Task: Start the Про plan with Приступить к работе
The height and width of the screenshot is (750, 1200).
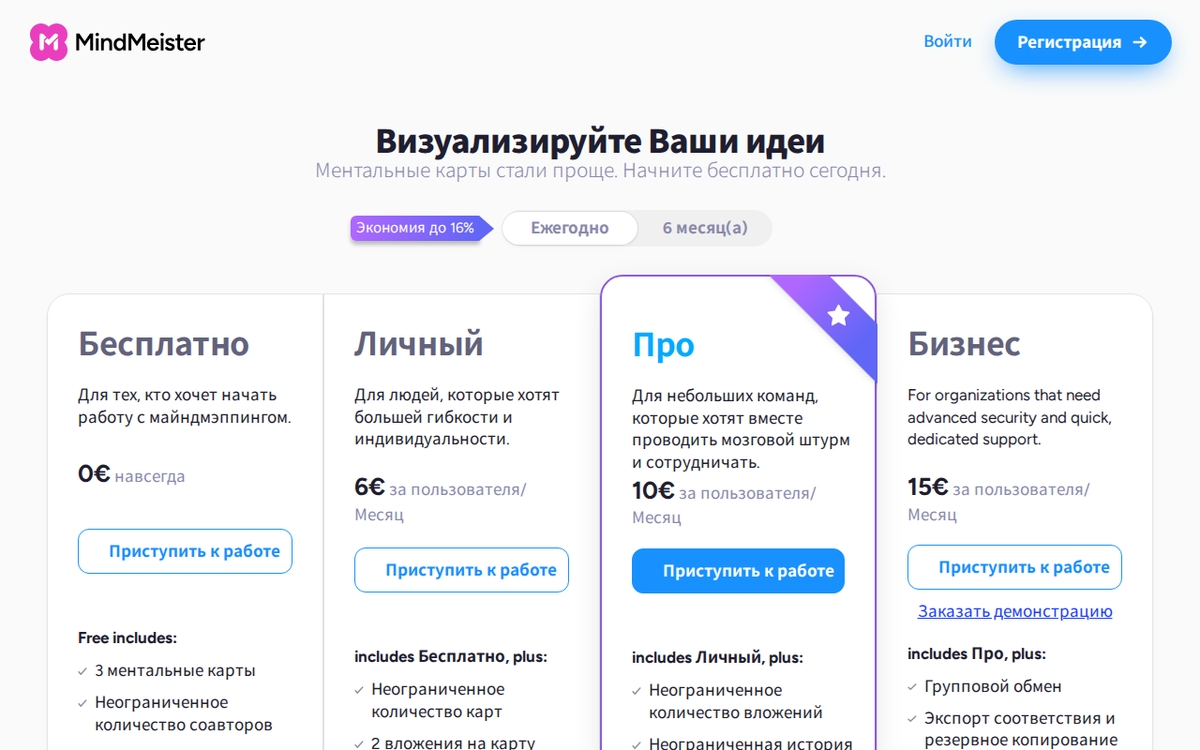Action: pos(738,571)
